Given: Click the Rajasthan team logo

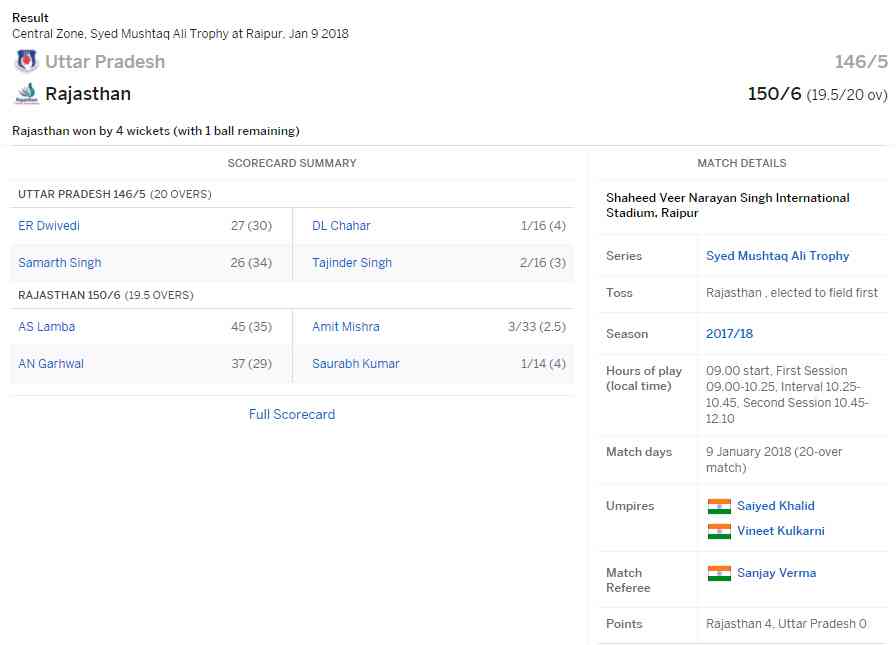Looking at the screenshot, I should click(x=26, y=94).
